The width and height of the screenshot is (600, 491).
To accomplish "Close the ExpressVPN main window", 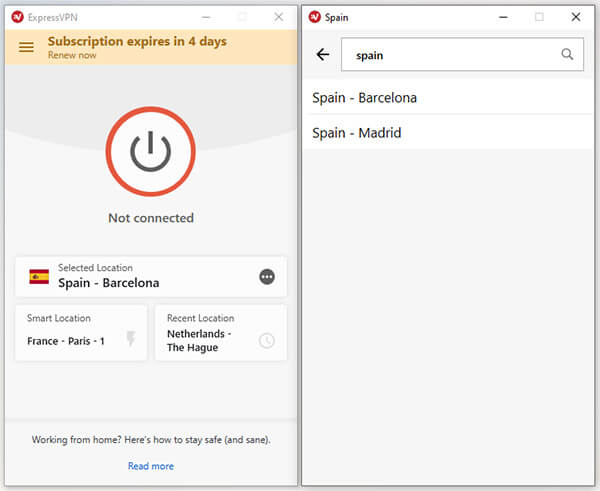I will click(x=279, y=17).
